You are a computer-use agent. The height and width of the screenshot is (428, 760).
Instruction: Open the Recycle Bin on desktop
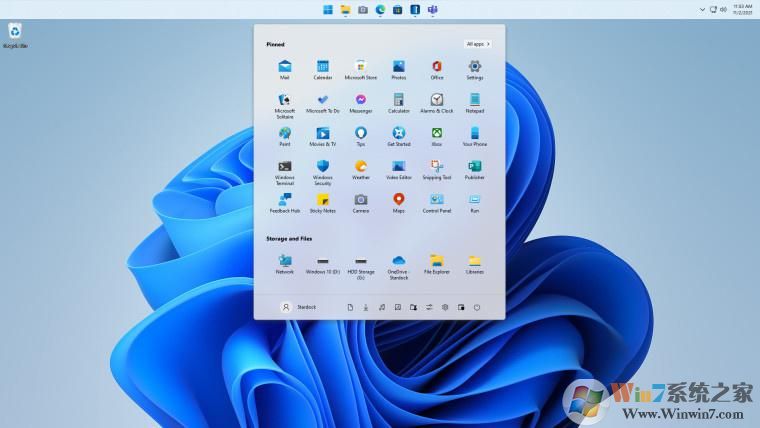(x=15, y=33)
